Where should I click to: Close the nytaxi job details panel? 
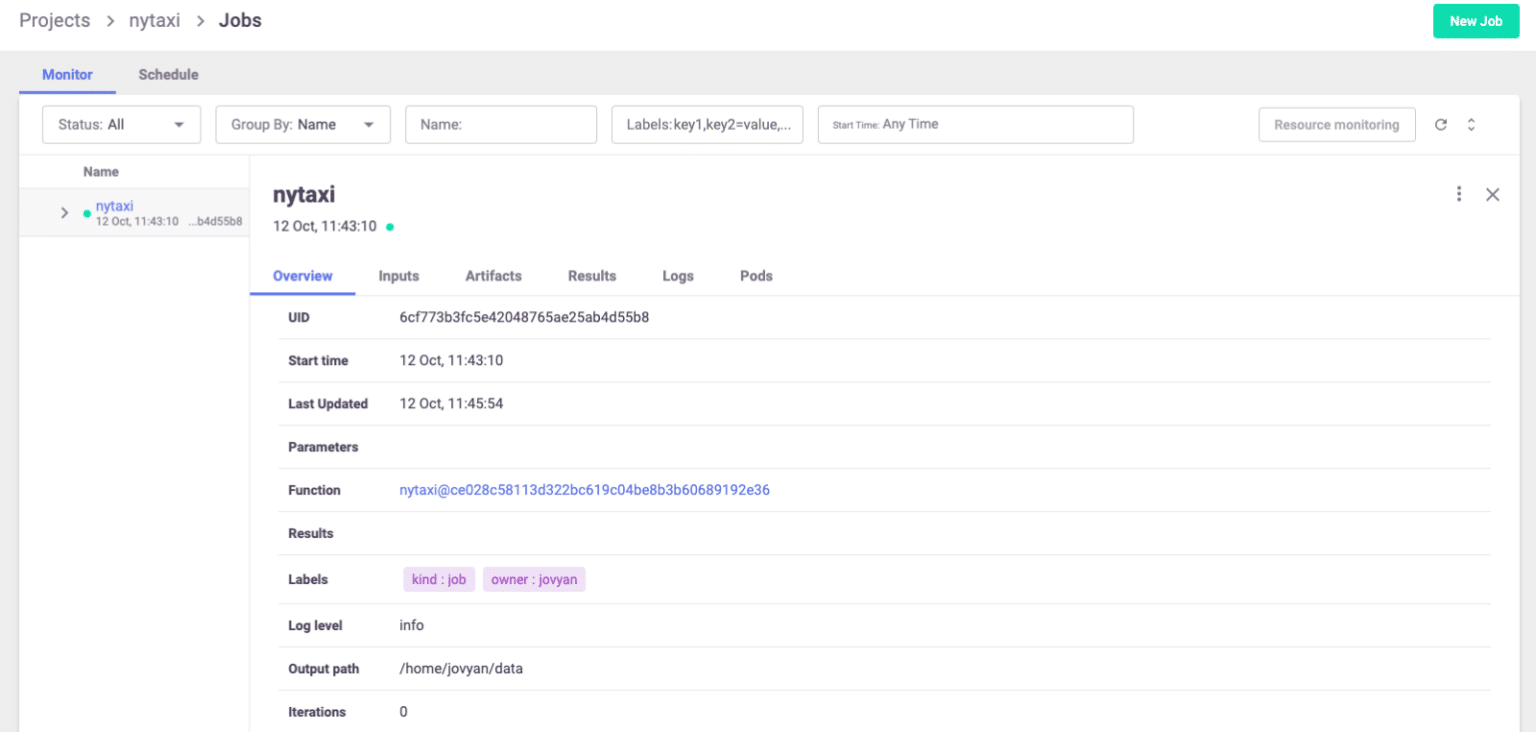click(x=1492, y=194)
